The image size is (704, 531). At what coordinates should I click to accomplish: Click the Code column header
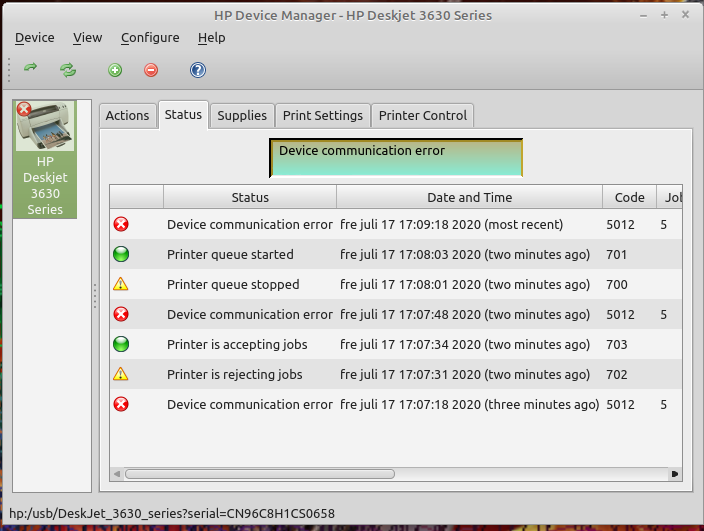[629, 197]
